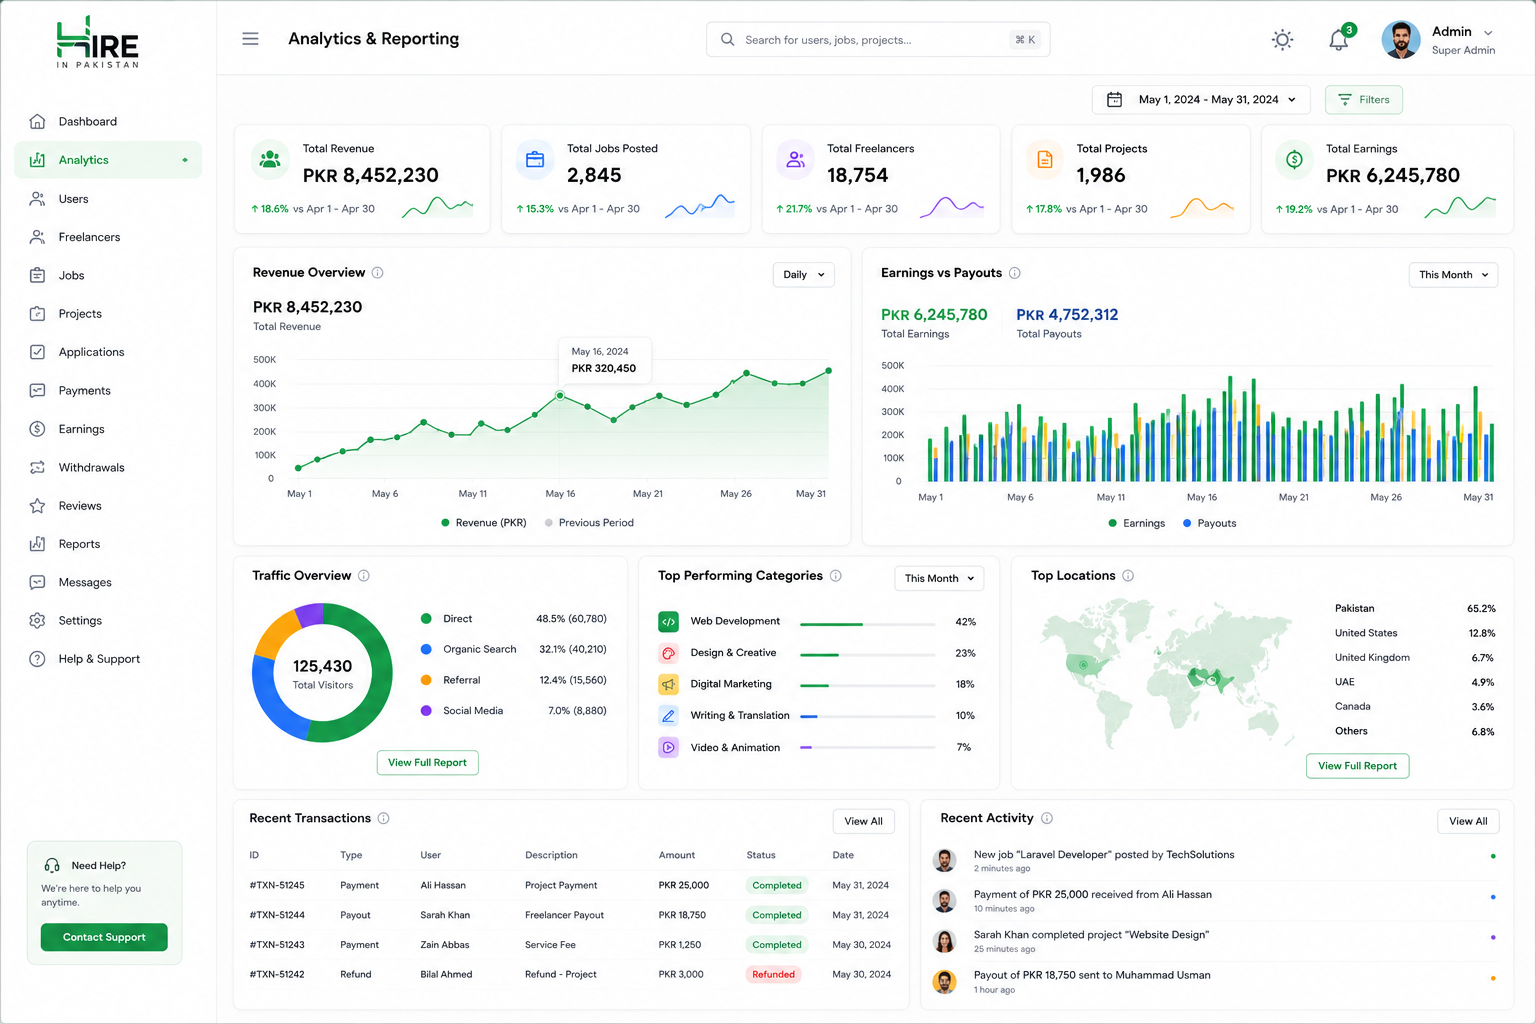Open notifications bell icon
The width and height of the screenshot is (1536, 1024).
click(1339, 40)
